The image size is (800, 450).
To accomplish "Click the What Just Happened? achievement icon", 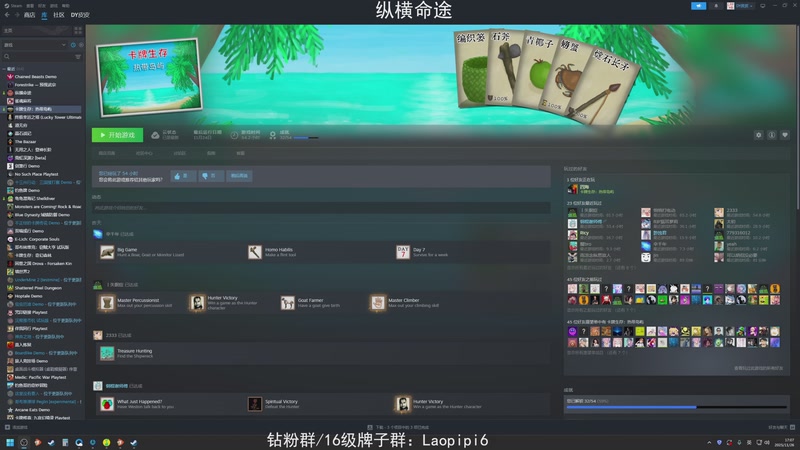I will 107,404.
